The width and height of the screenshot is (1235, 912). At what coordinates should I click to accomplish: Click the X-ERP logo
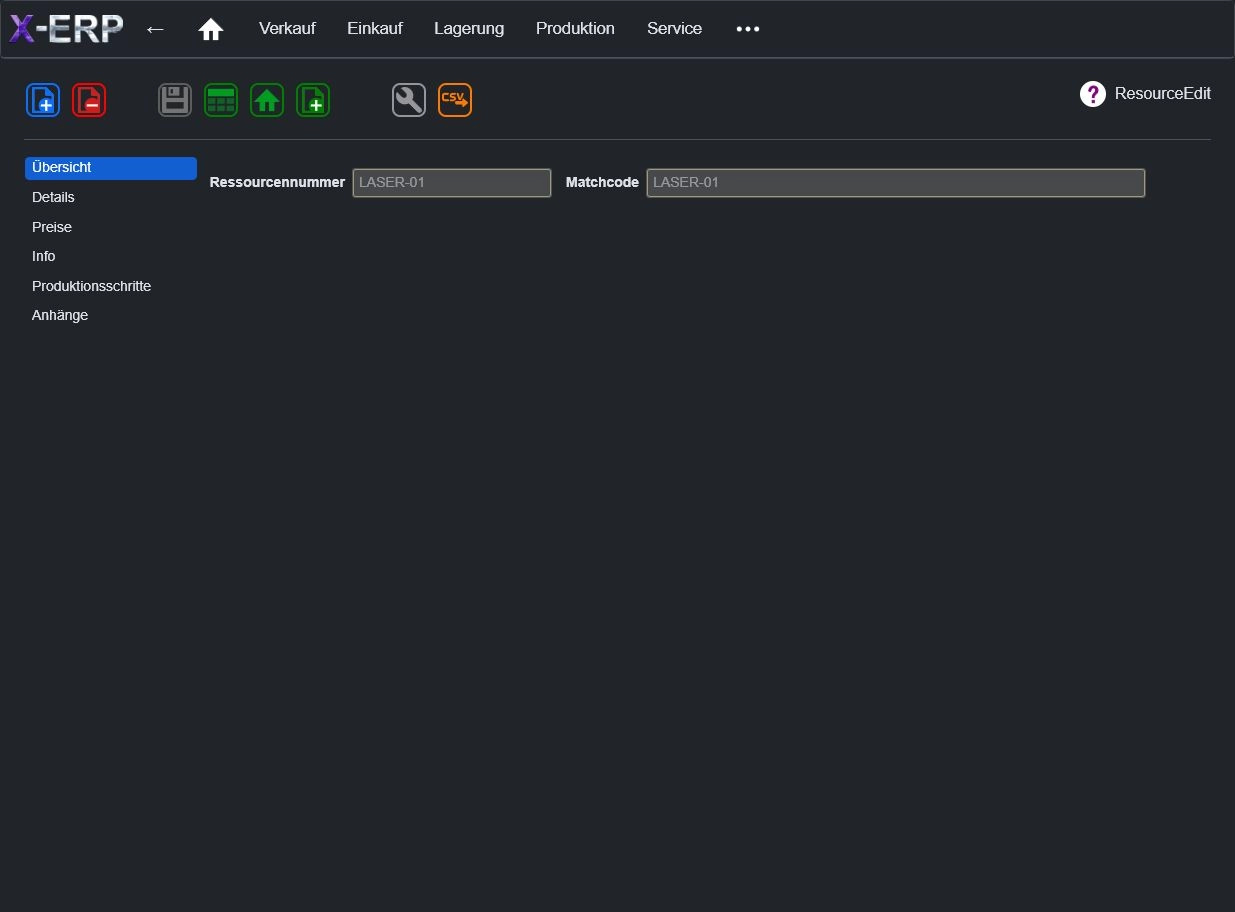tap(66, 29)
